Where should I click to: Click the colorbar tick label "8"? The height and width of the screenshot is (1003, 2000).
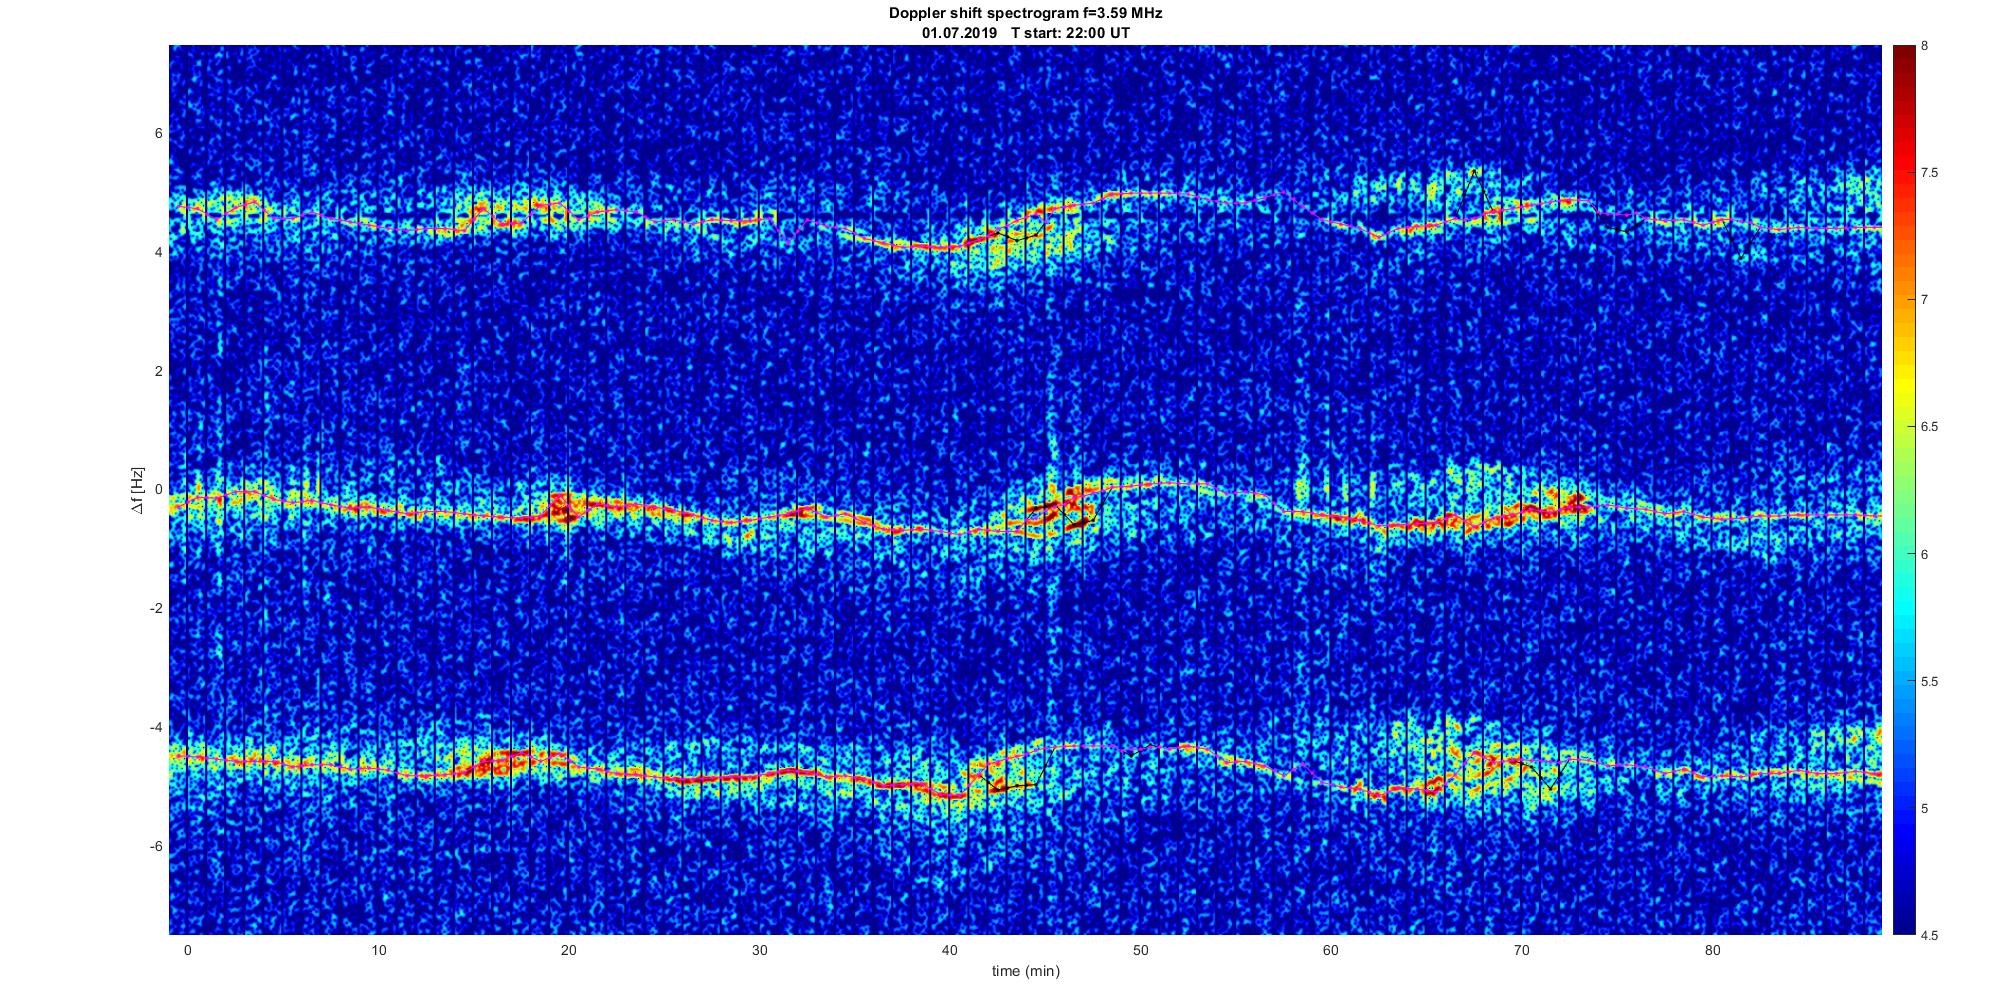[1924, 46]
